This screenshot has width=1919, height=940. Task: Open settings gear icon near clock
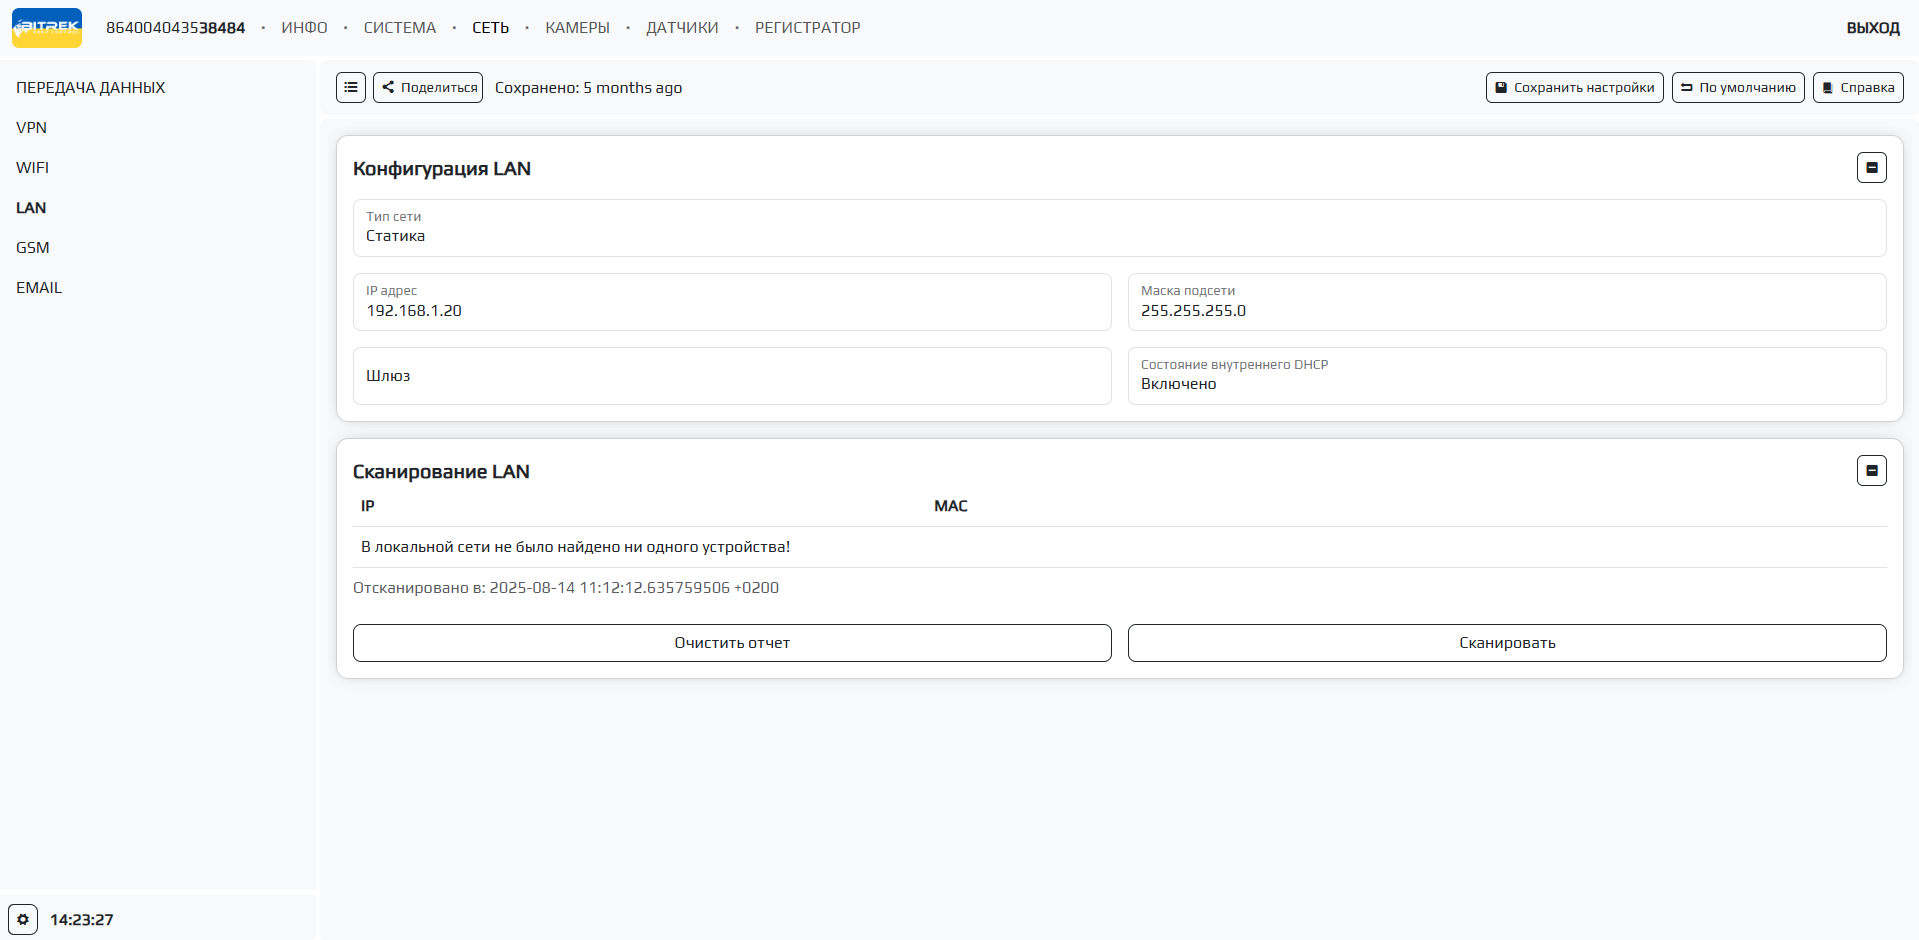[23, 919]
